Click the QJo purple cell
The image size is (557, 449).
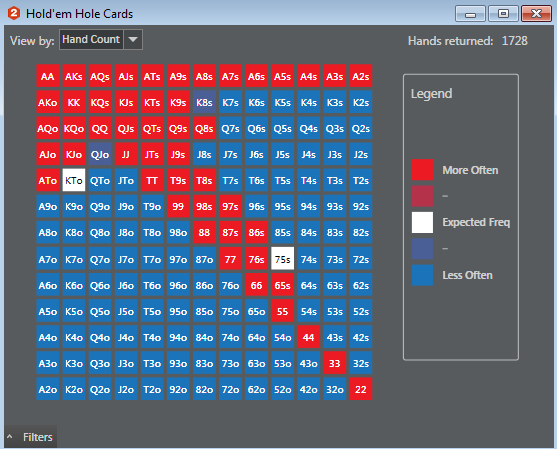(x=100, y=154)
